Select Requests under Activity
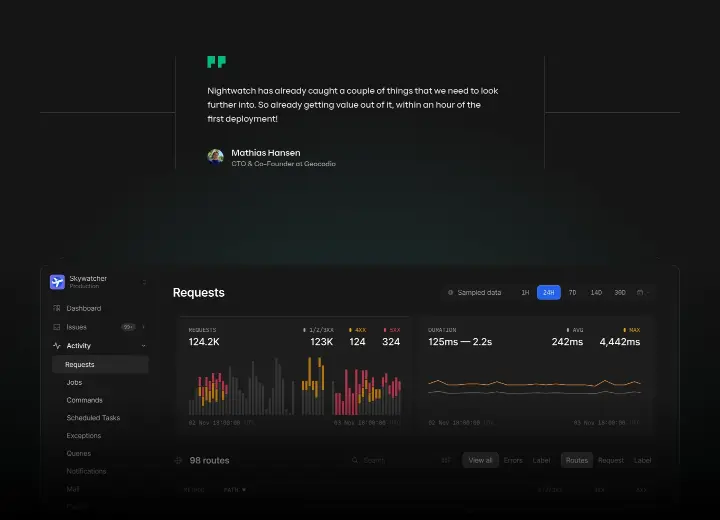 (x=100, y=364)
